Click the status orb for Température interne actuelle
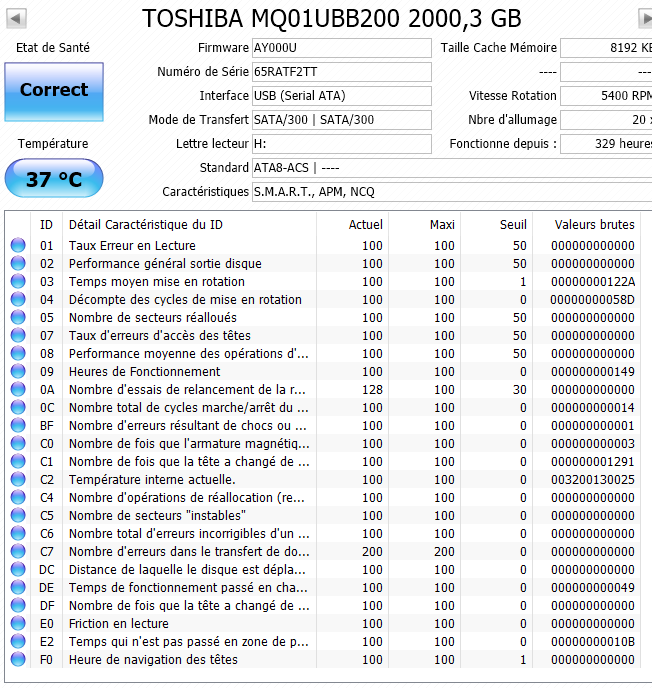The image size is (652, 688). [18, 480]
